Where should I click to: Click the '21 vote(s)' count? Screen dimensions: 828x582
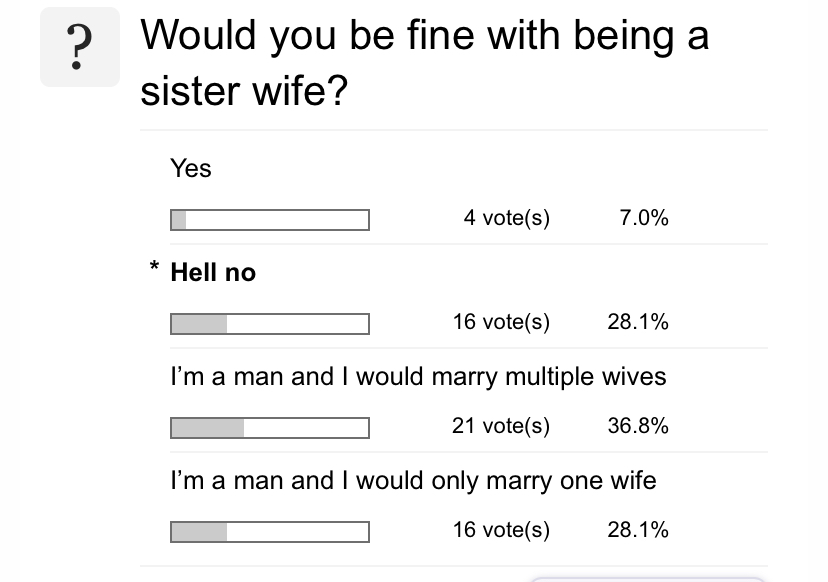[501, 426]
